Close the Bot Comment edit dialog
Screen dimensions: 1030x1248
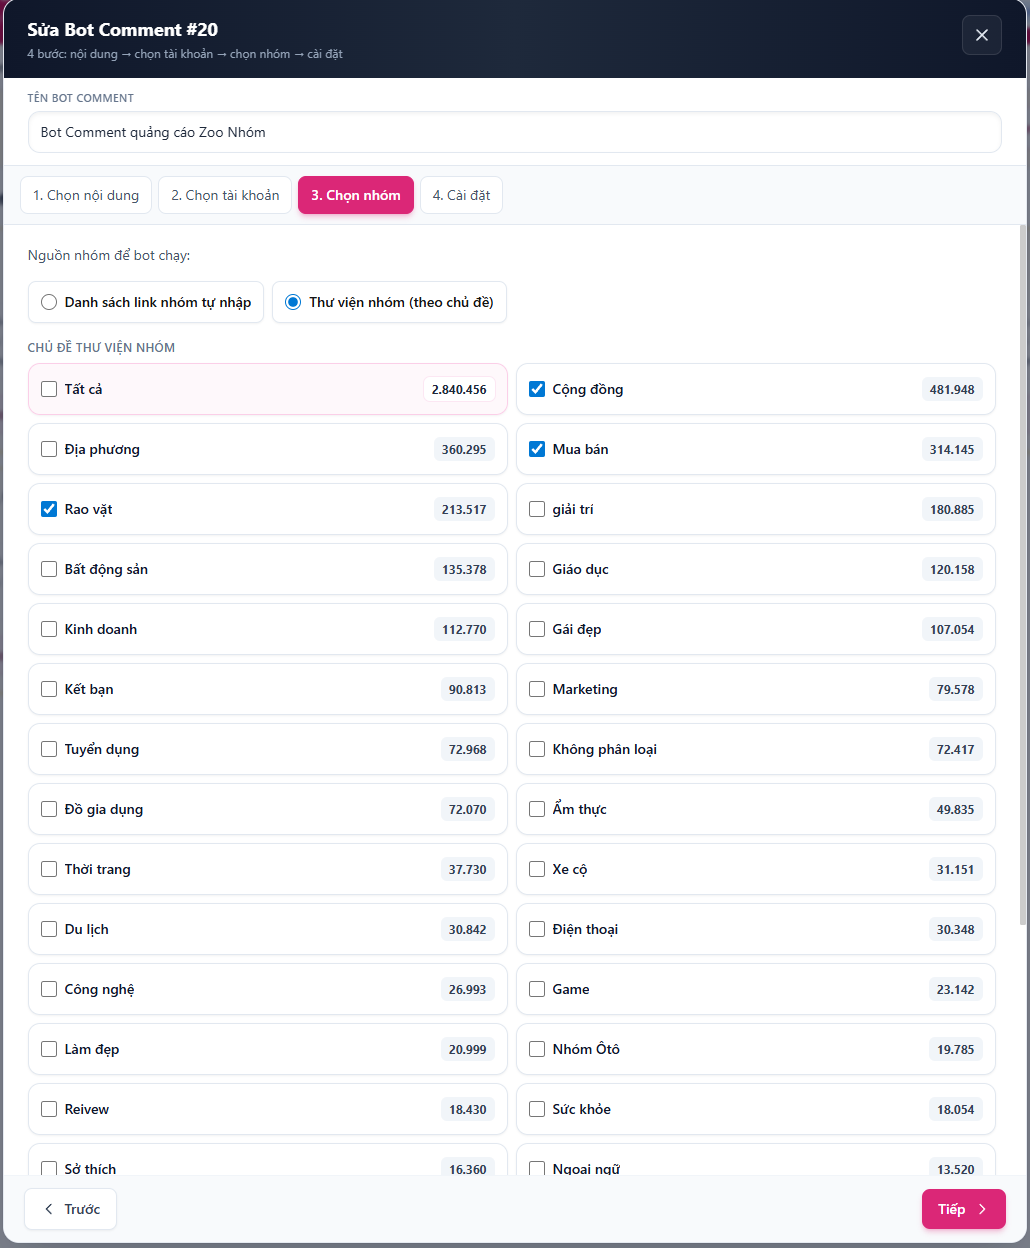pos(981,35)
